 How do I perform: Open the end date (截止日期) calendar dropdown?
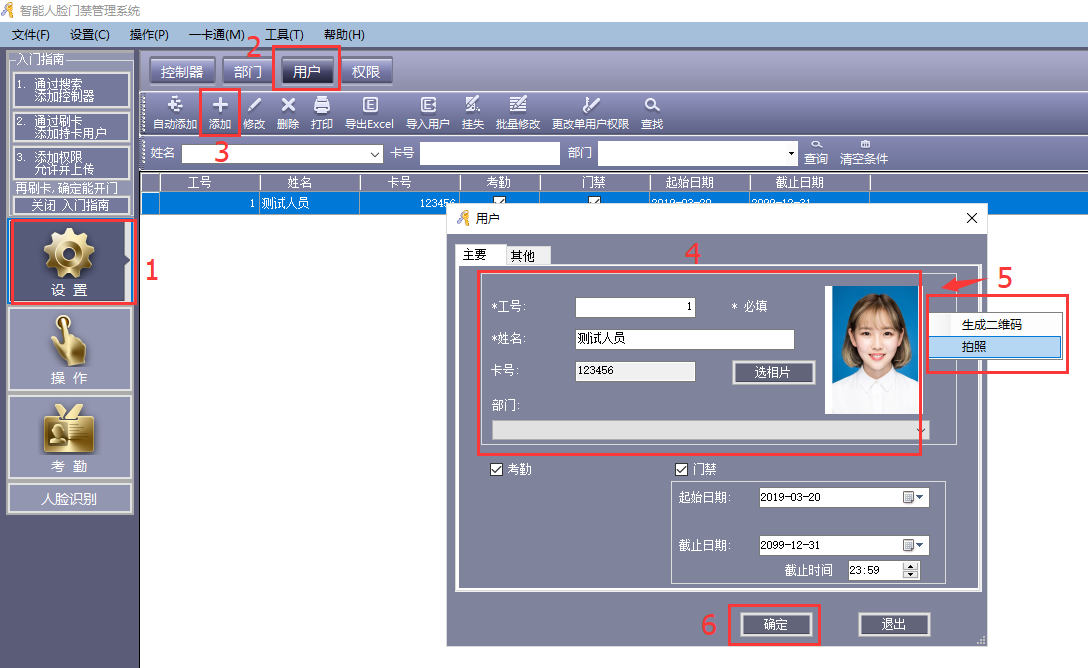click(914, 545)
